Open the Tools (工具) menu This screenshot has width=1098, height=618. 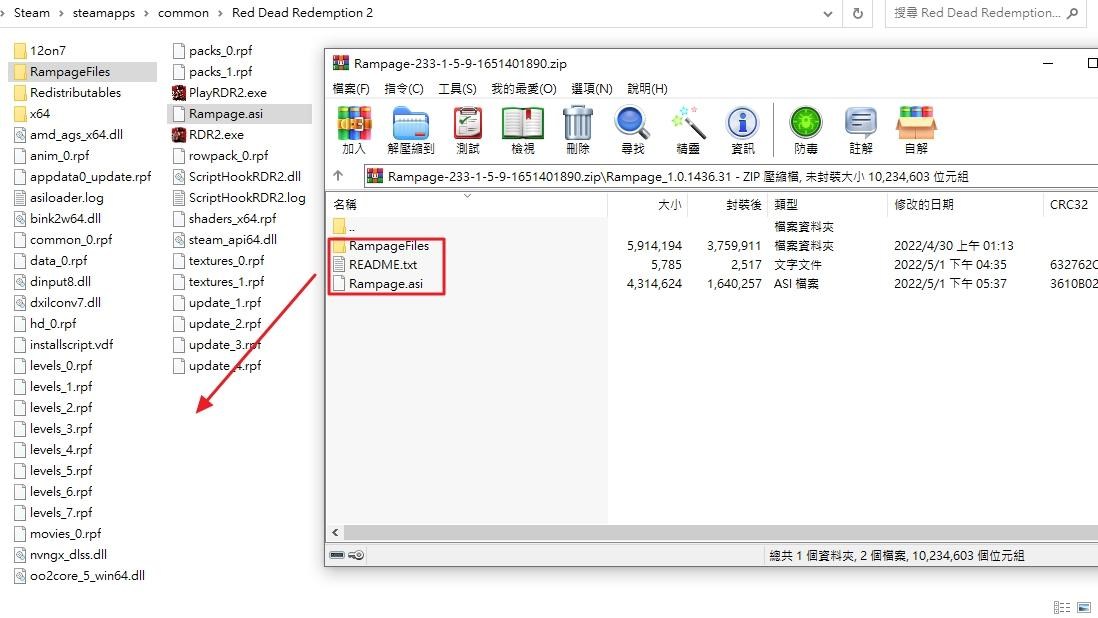point(457,89)
